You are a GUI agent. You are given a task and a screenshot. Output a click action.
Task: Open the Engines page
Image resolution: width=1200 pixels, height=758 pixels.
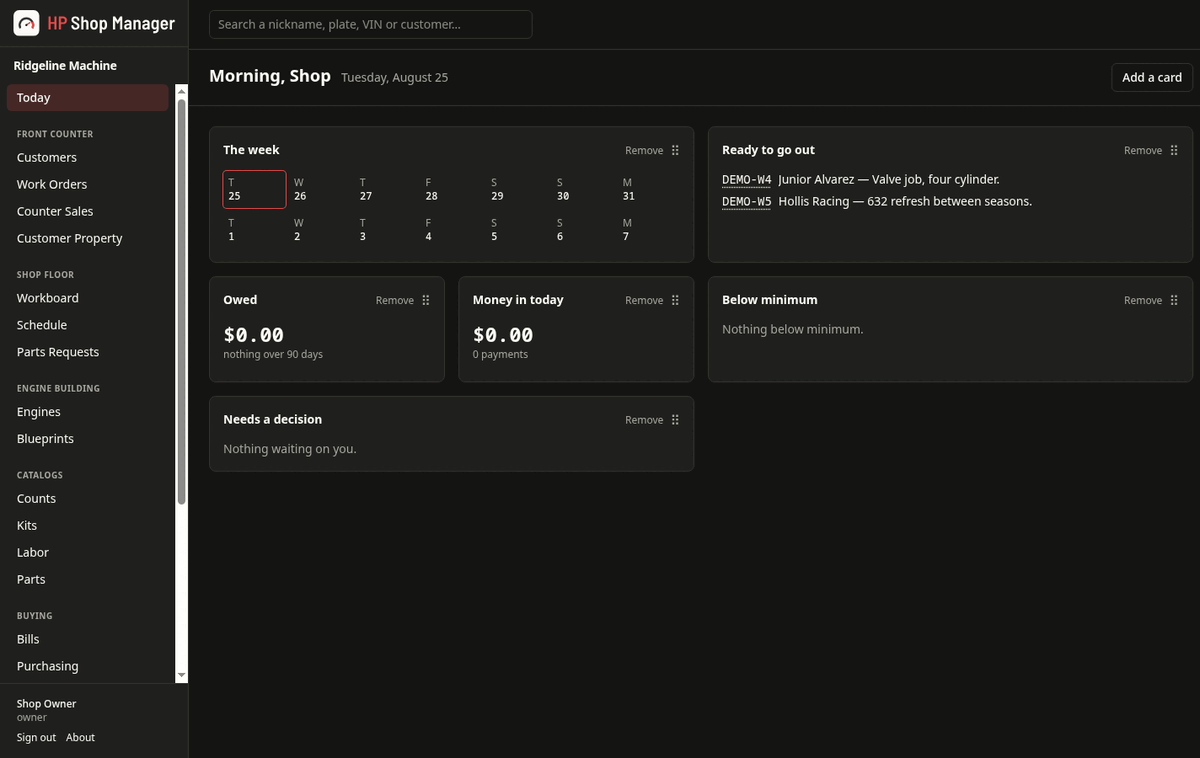[x=87, y=412]
